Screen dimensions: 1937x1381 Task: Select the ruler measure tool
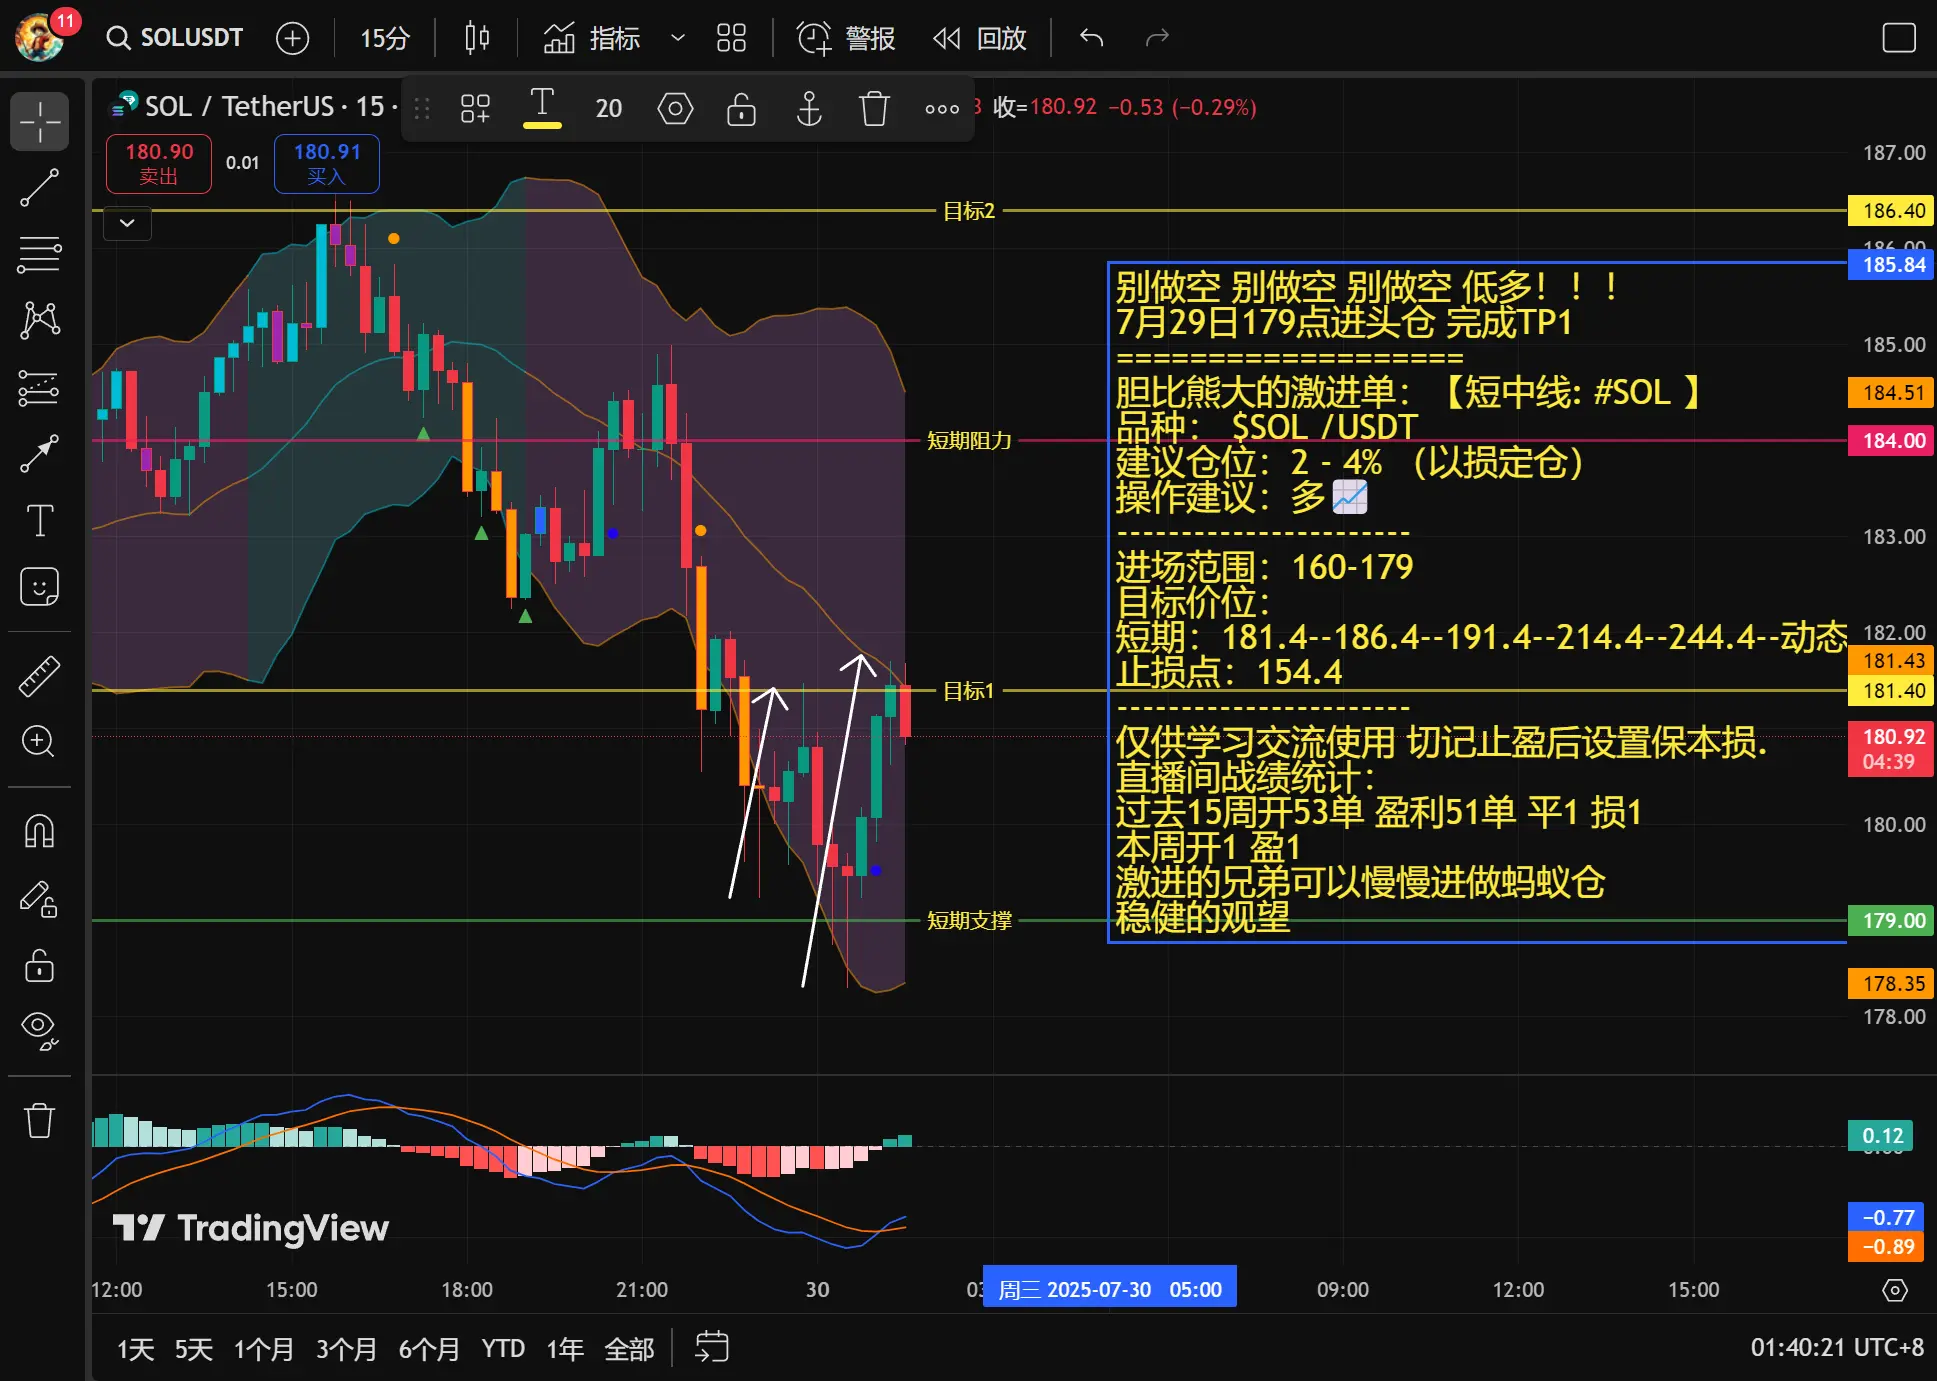[x=39, y=676]
